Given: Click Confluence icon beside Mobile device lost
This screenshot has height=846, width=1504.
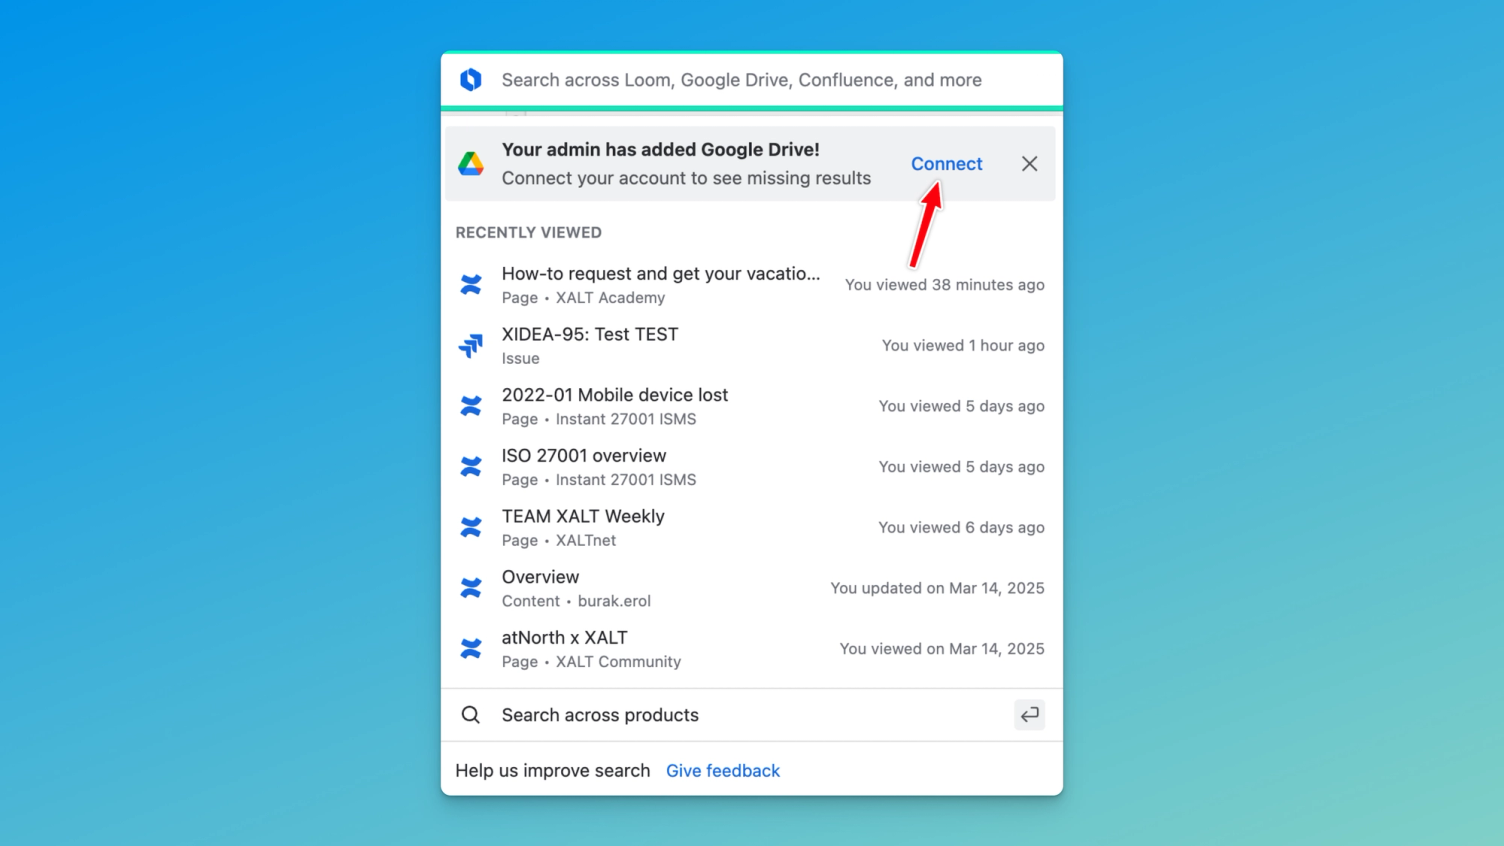Looking at the screenshot, I should coord(471,406).
